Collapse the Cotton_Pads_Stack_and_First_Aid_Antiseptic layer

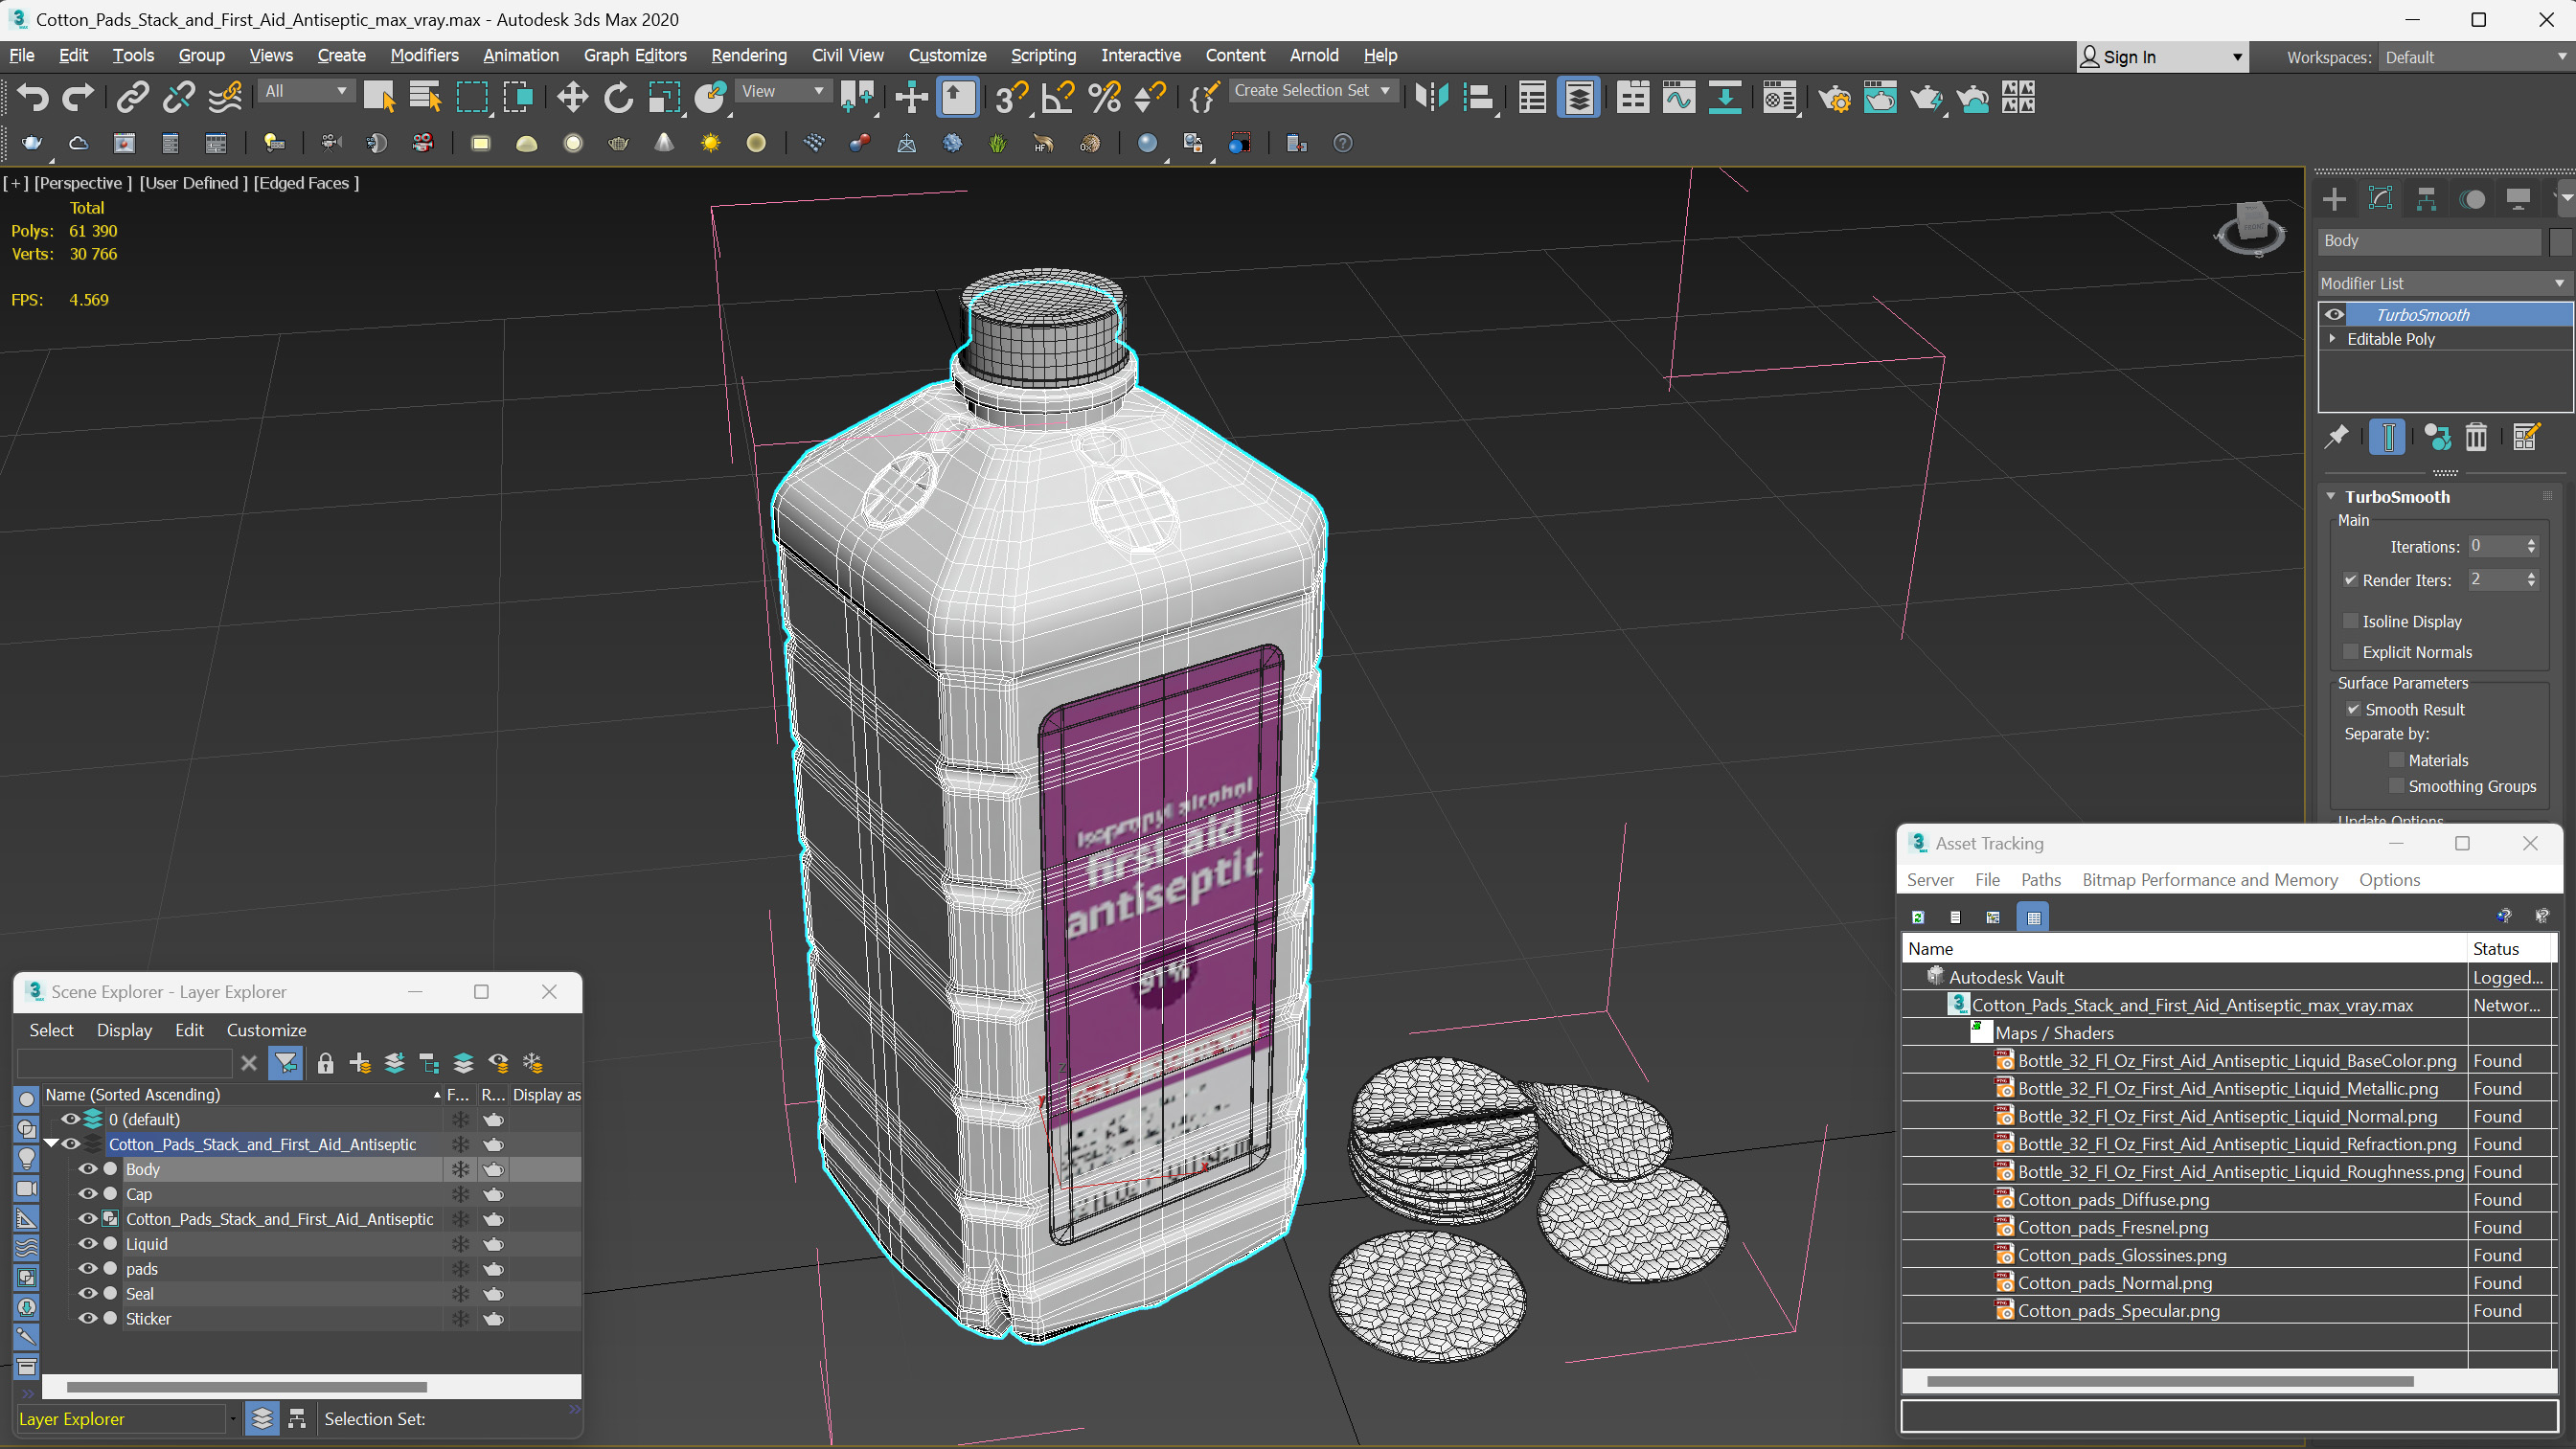pos(51,1144)
